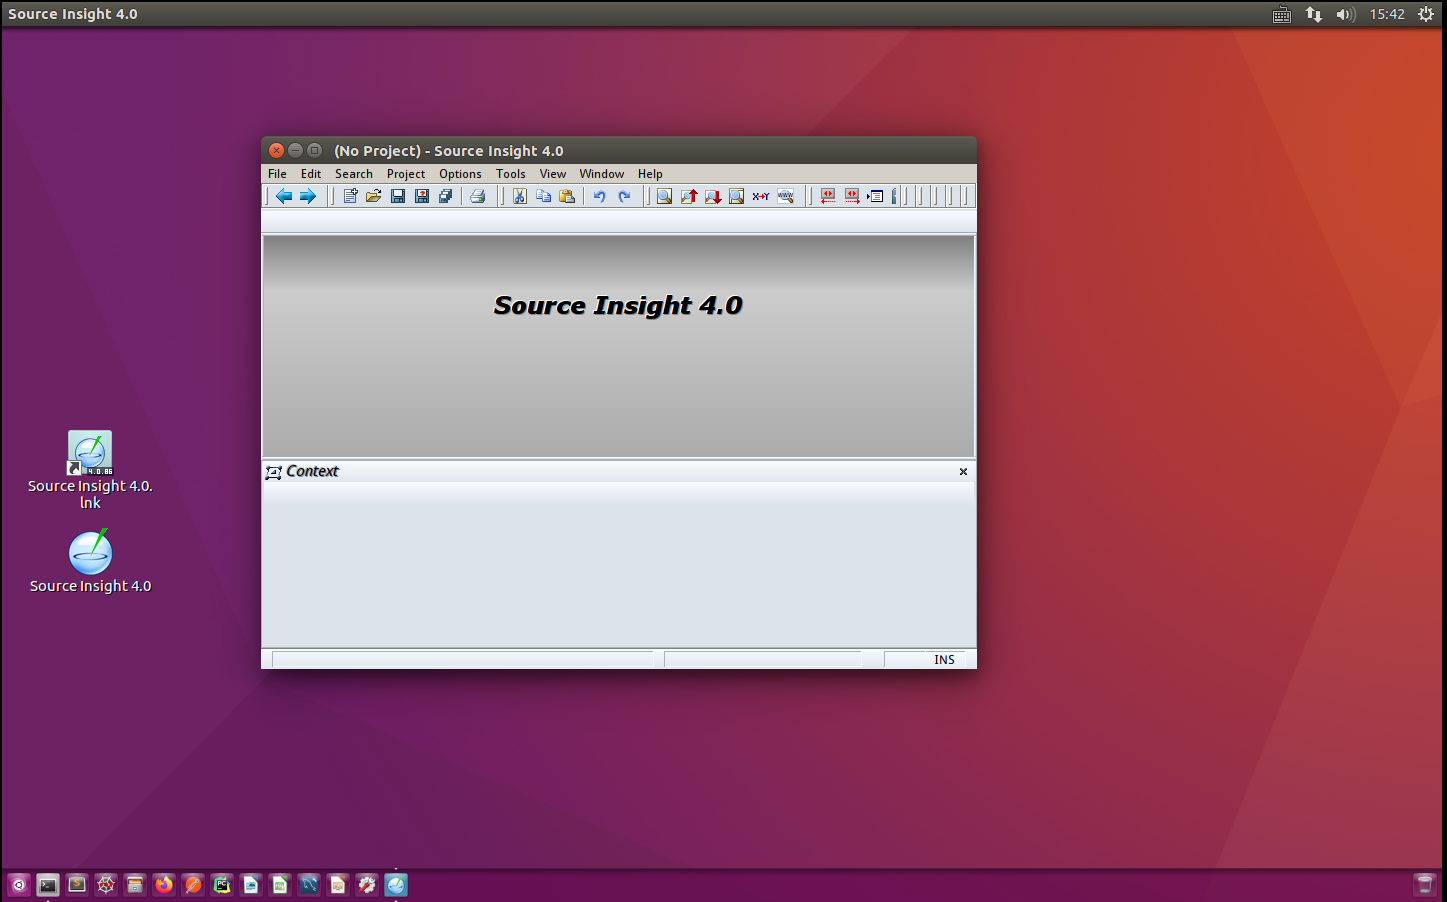Viewport: 1447px width, 902px height.
Task: Click the INS indicator in the status bar
Action: 942,658
